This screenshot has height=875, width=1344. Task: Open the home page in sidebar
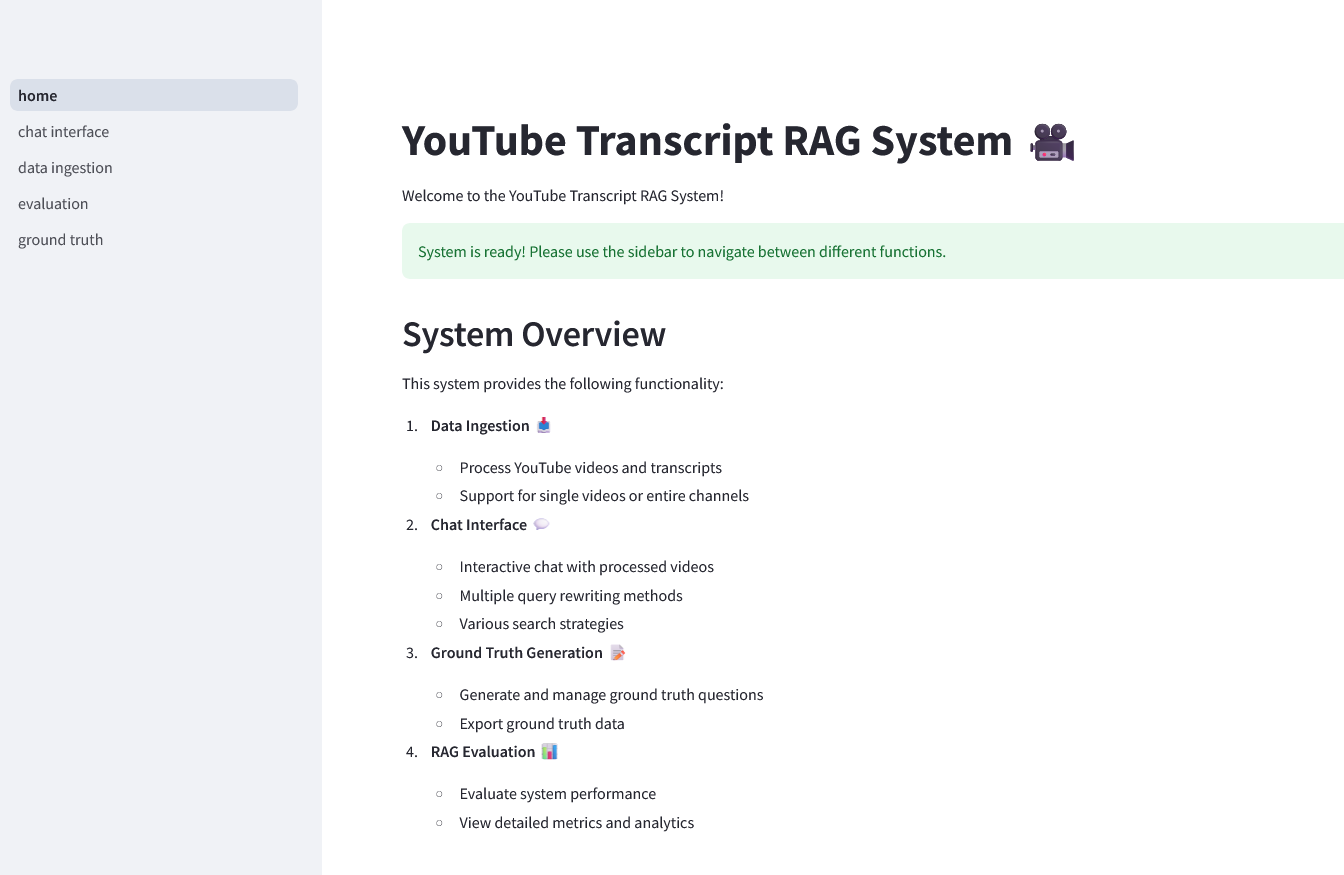154,95
